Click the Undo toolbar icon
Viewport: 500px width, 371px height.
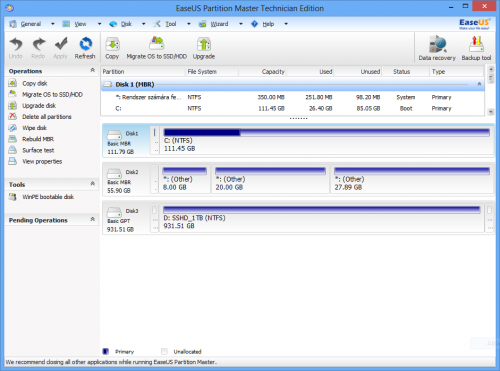click(16, 48)
